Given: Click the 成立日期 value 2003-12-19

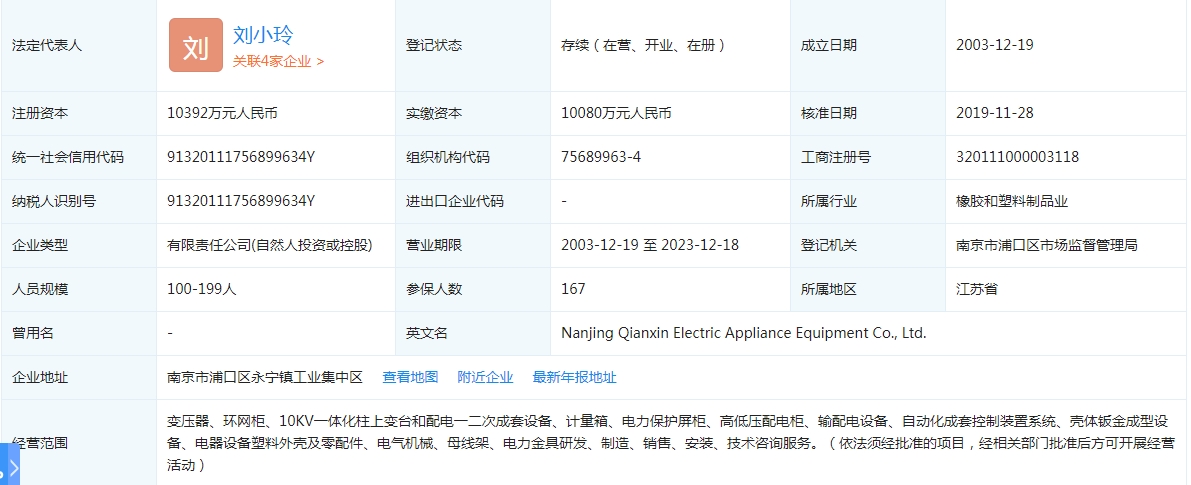Looking at the screenshot, I should pos(994,45).
